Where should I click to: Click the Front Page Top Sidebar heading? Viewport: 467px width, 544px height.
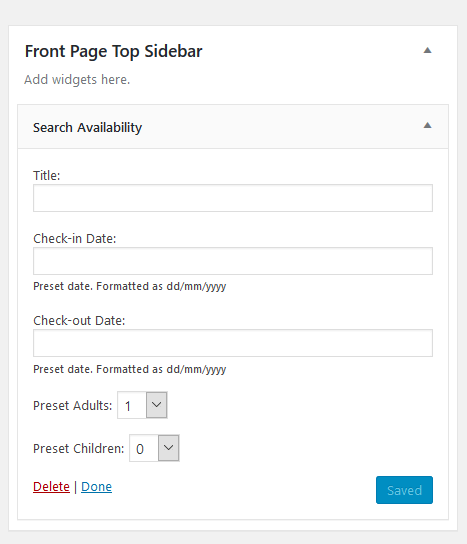113,52
